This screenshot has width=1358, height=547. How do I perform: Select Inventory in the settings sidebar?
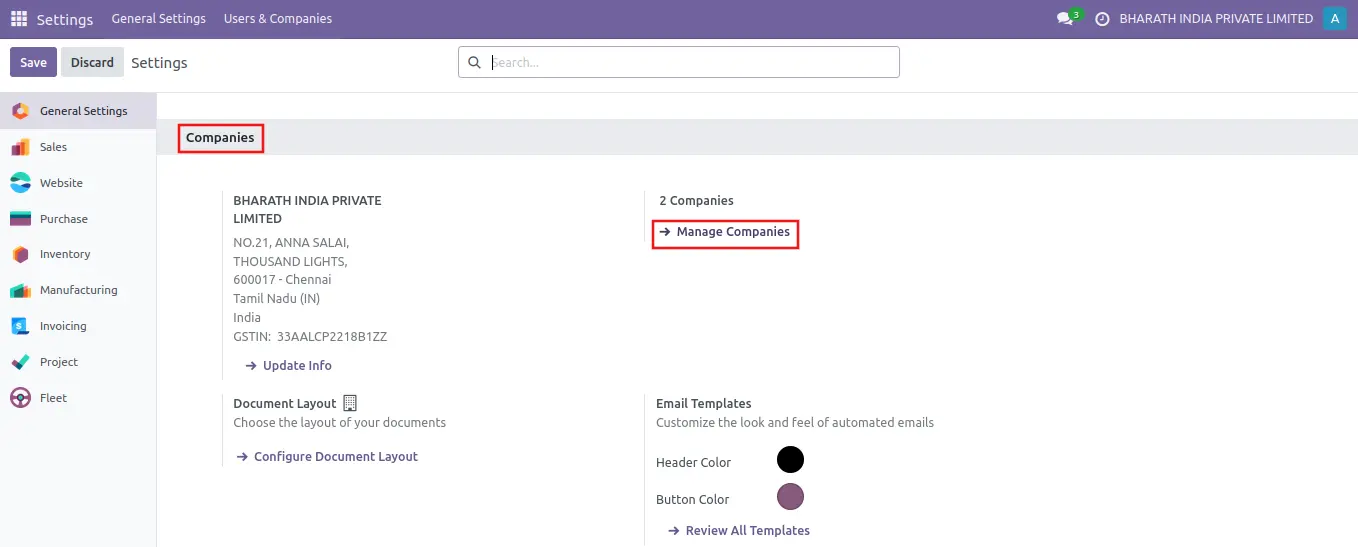pos(78,254)
